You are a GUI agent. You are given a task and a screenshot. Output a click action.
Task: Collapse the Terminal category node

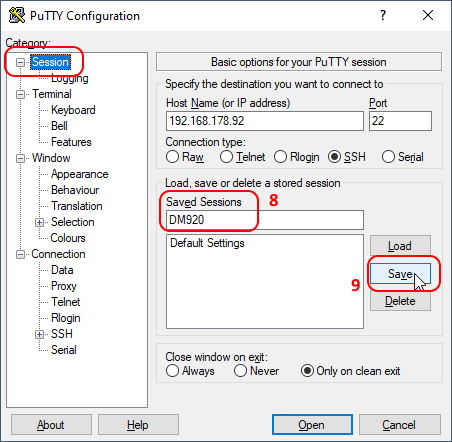21,94
